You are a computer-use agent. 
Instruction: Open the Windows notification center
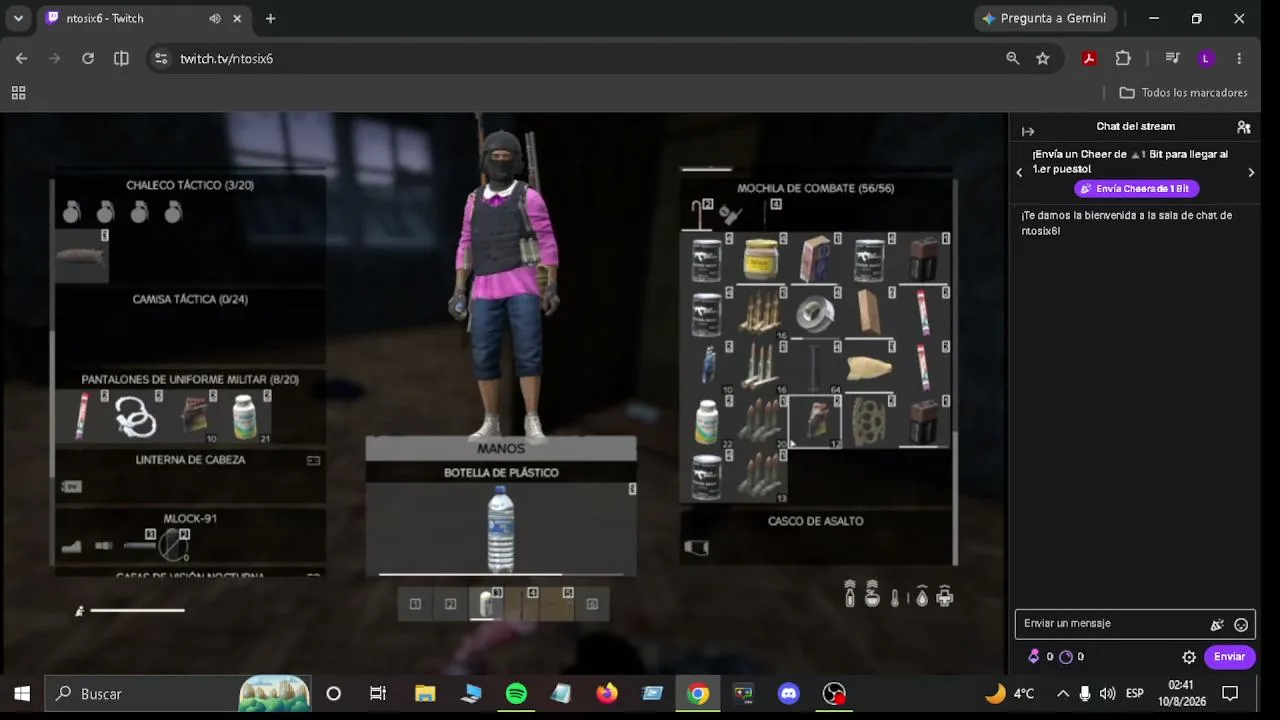(1230, 693)
